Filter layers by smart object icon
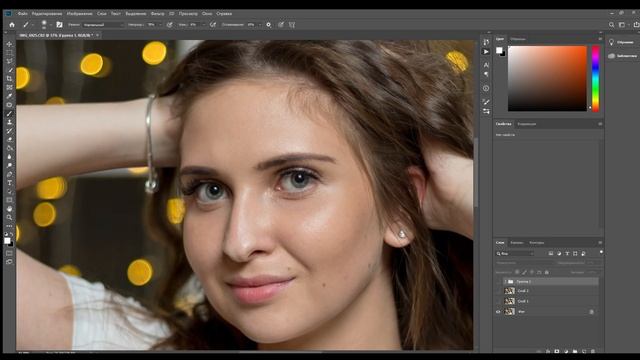Viewport: 640px width, 360px height. coord(583,253)
